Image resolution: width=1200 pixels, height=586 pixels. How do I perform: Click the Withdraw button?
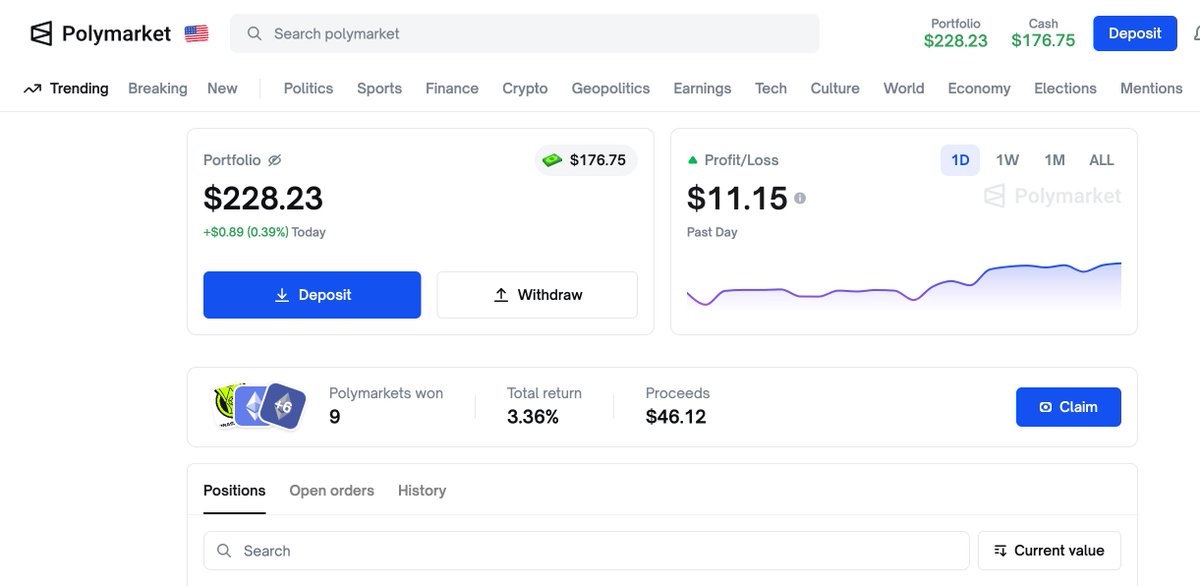pos(537,295)
